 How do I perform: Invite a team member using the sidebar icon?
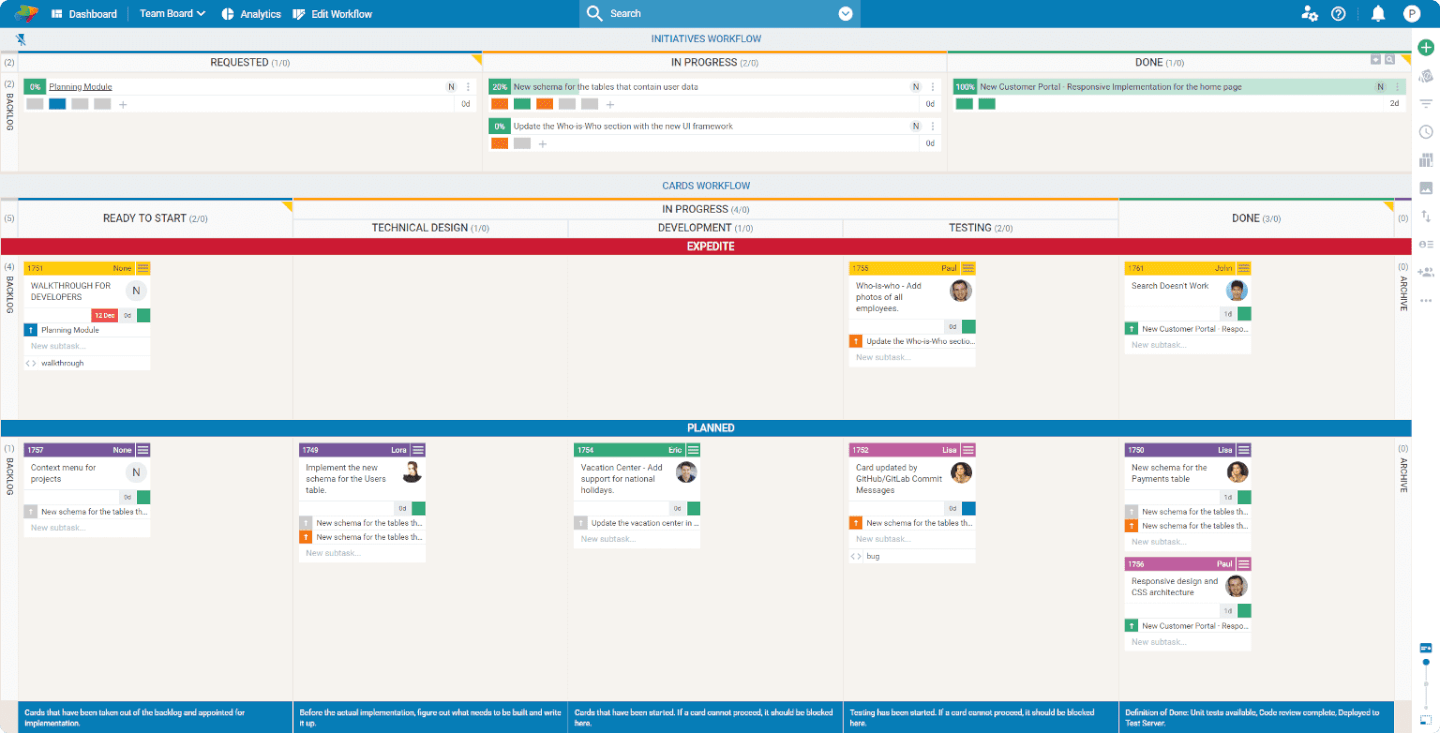pos(1425,271)
